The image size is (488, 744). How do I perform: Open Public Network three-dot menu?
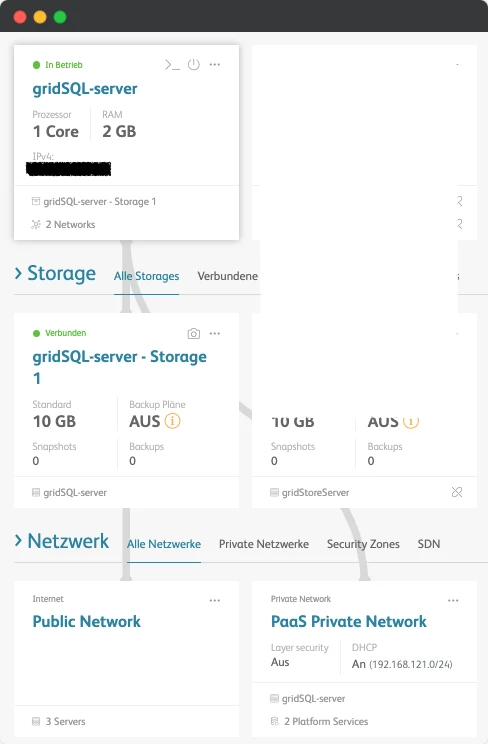tap(215, 600)
